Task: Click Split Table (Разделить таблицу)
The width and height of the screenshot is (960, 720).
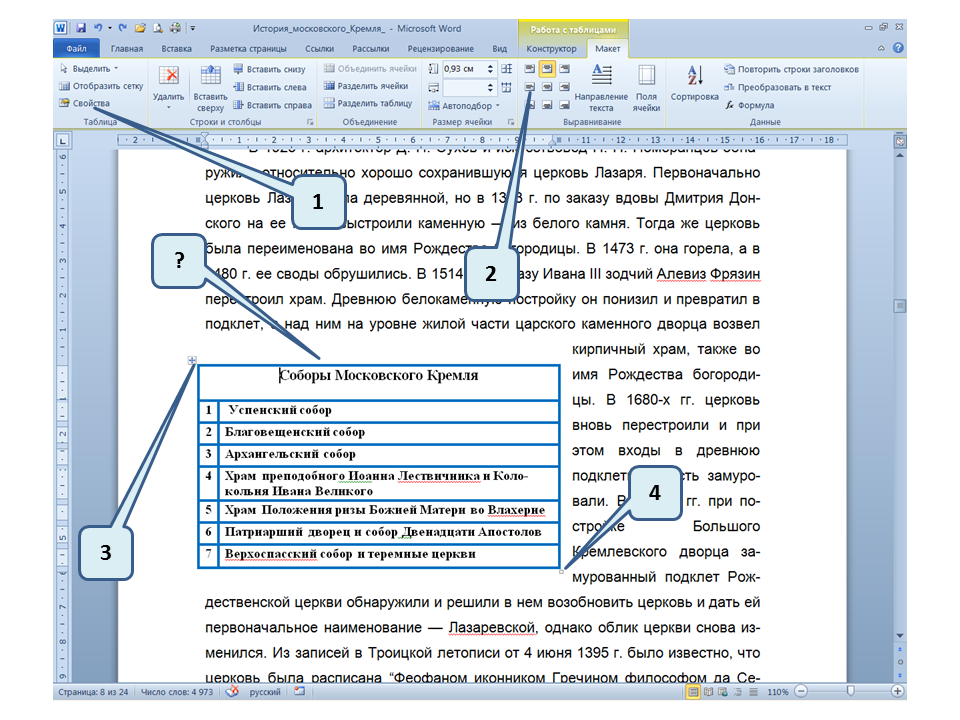Action: coord(368,103)
